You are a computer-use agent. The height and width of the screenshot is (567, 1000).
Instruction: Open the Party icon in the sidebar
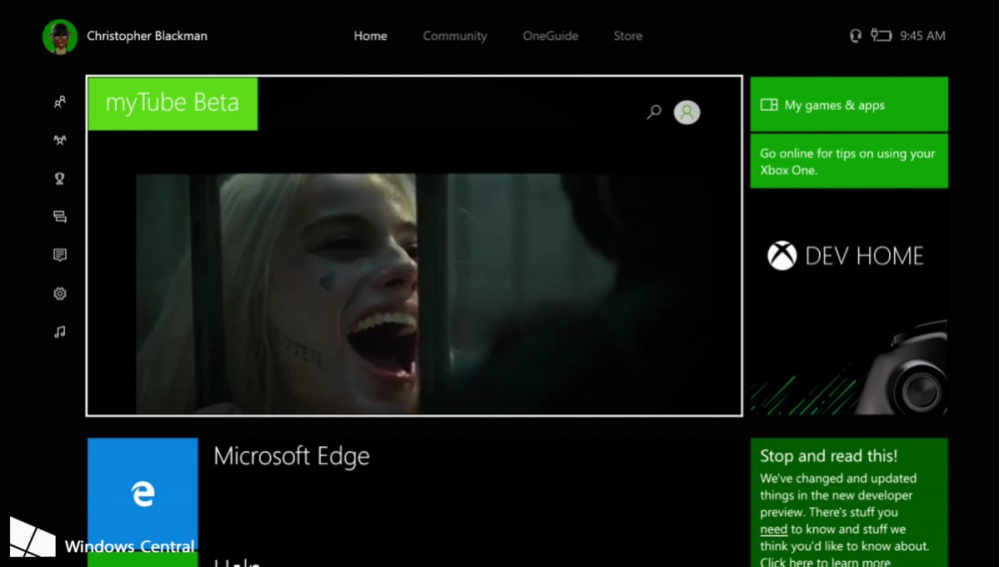[x=60, y=141]
